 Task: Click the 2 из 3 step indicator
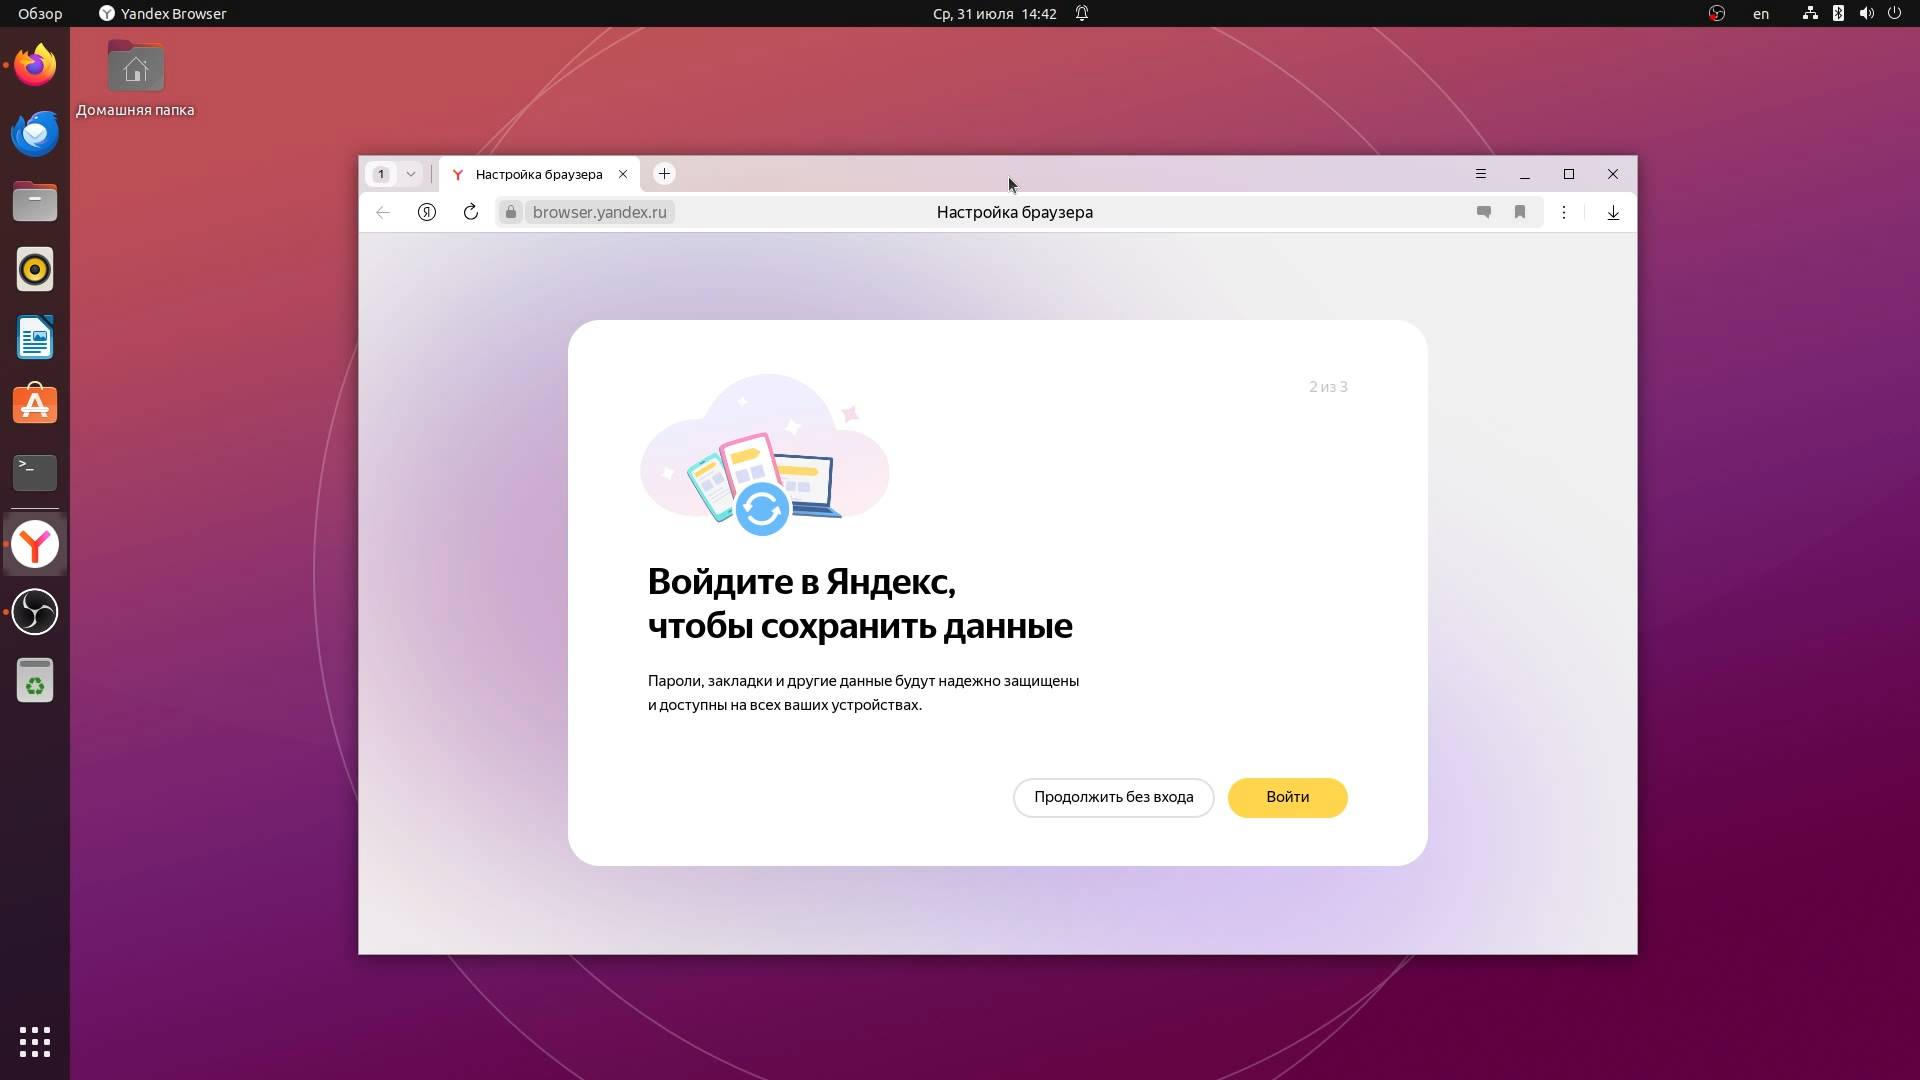pos(1328,387)
